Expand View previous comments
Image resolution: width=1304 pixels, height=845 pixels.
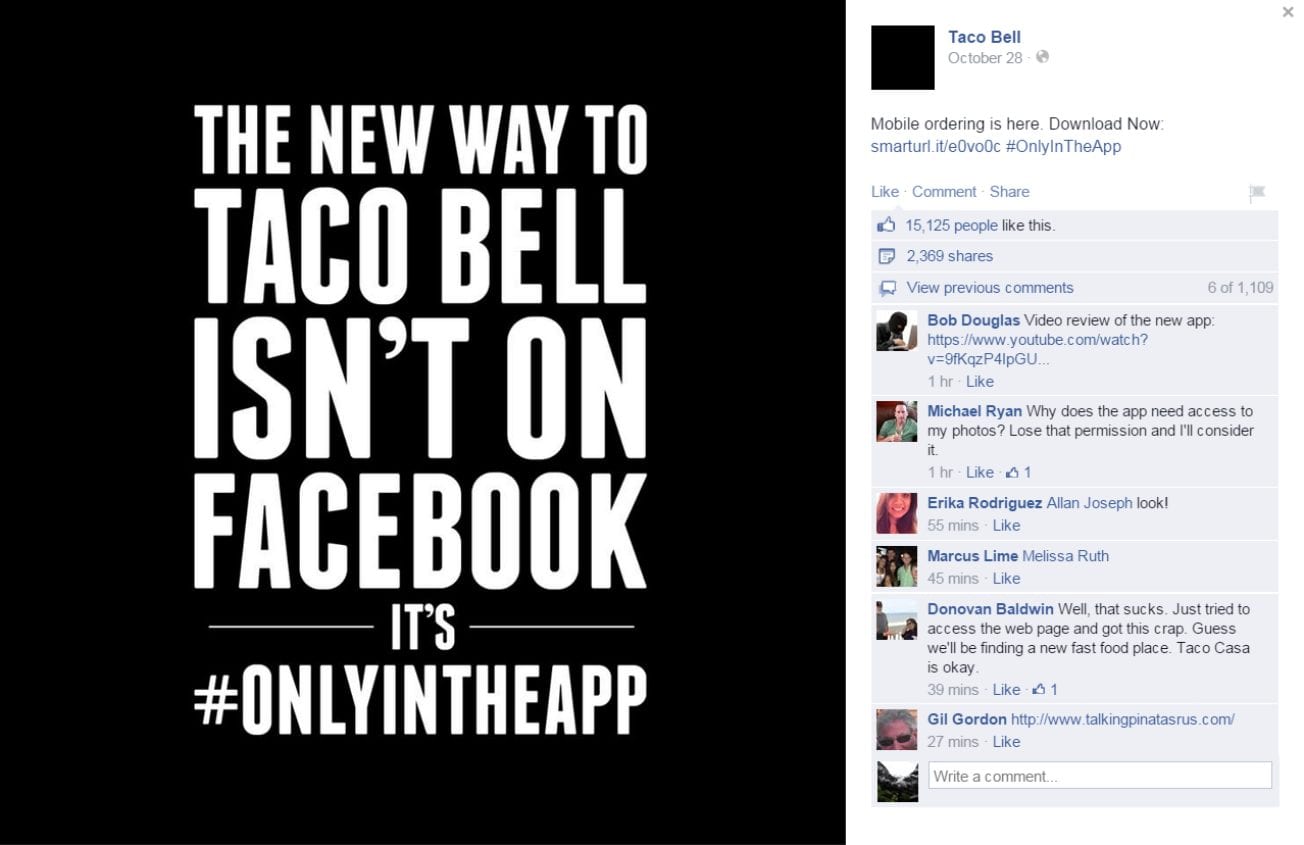(x=990, y=288)
